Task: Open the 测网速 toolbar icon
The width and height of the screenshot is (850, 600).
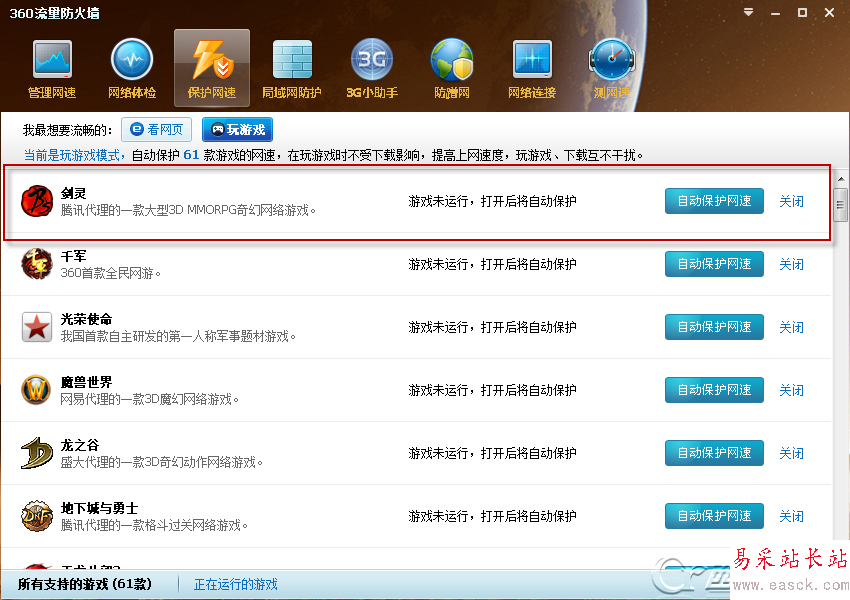Action: tap(611, 69)
